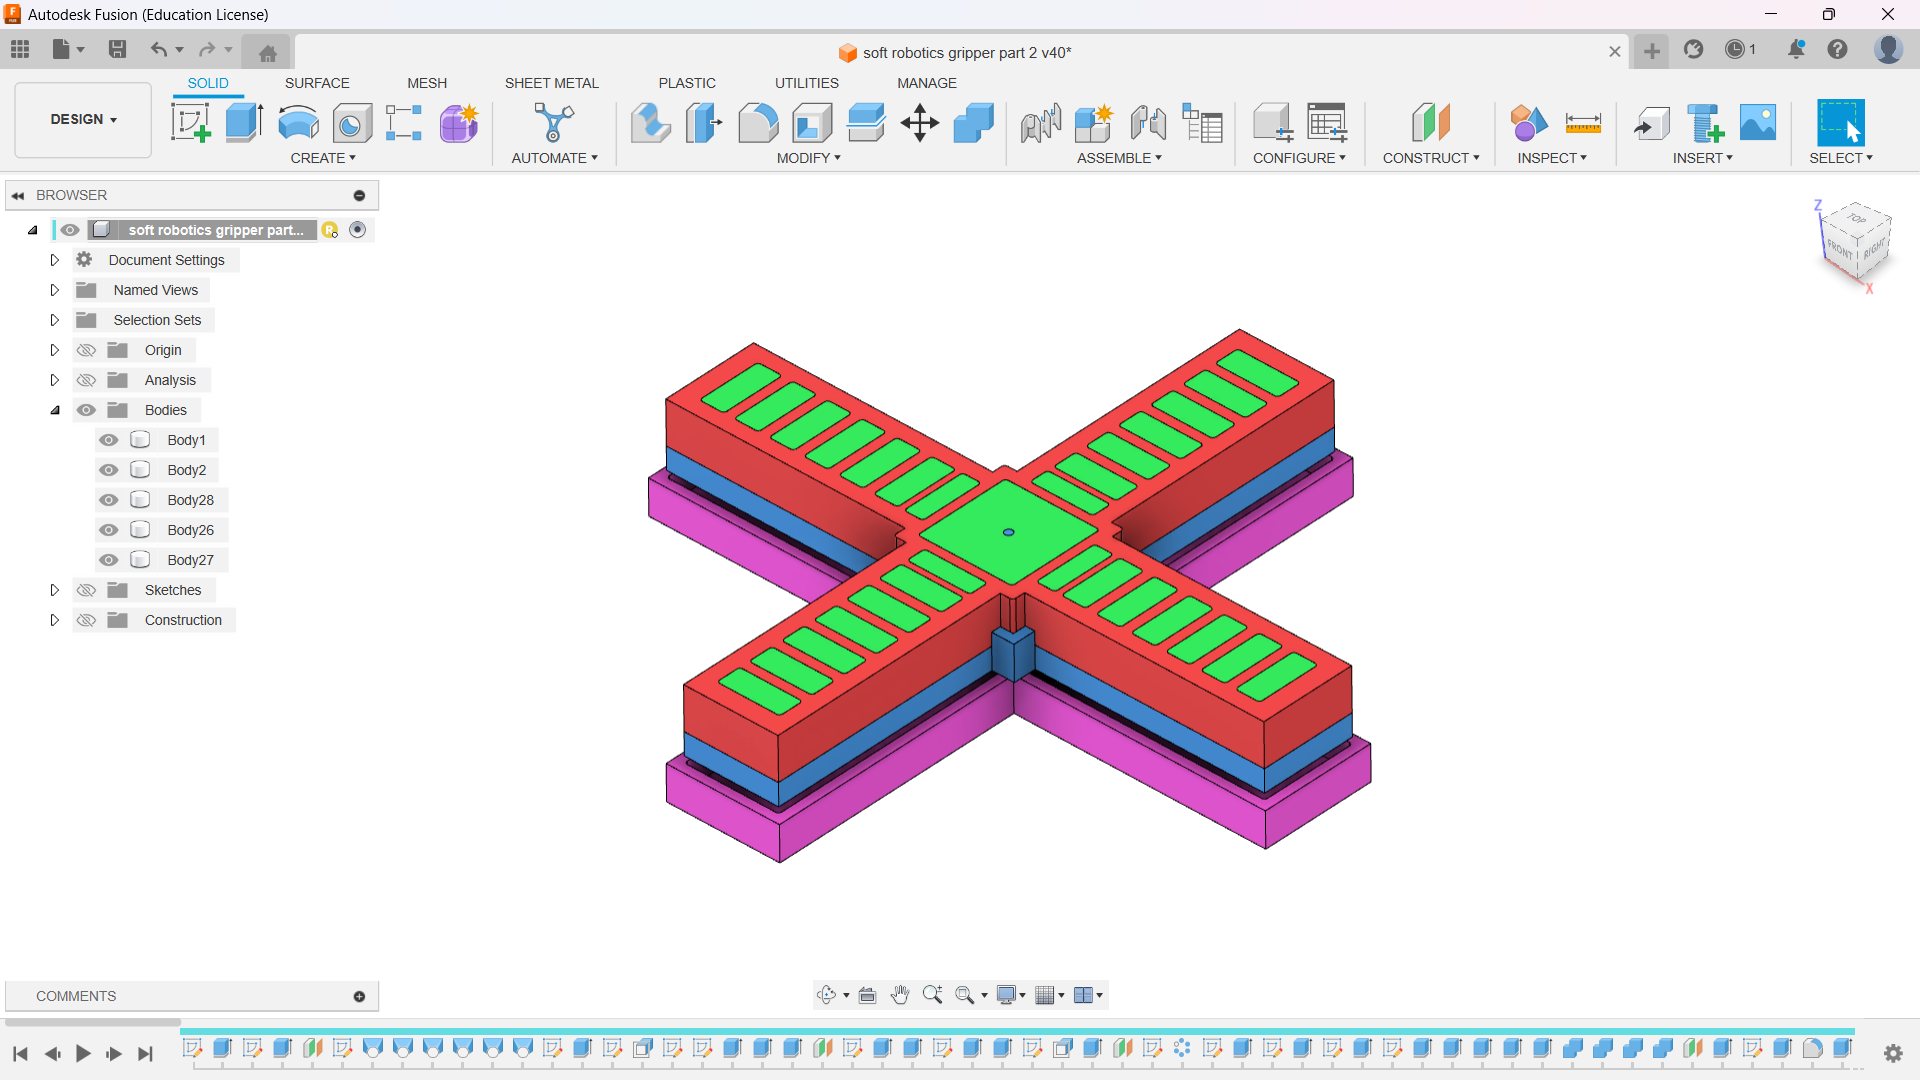This screenshot has height=1080, width=1920.
Task: Select the Revolve tool icon
Action: coord(298,123)
